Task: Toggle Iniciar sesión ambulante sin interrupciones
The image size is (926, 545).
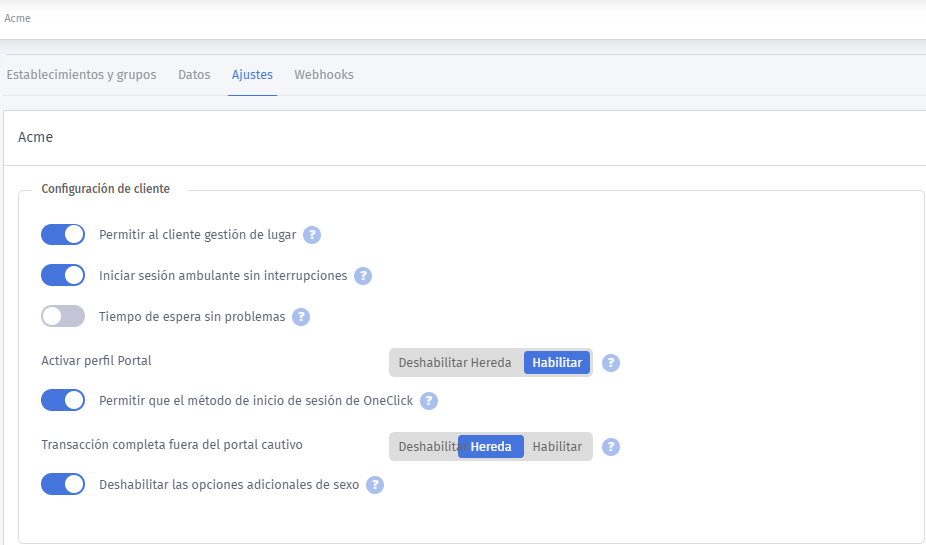Action: click(x=63, y=275)
